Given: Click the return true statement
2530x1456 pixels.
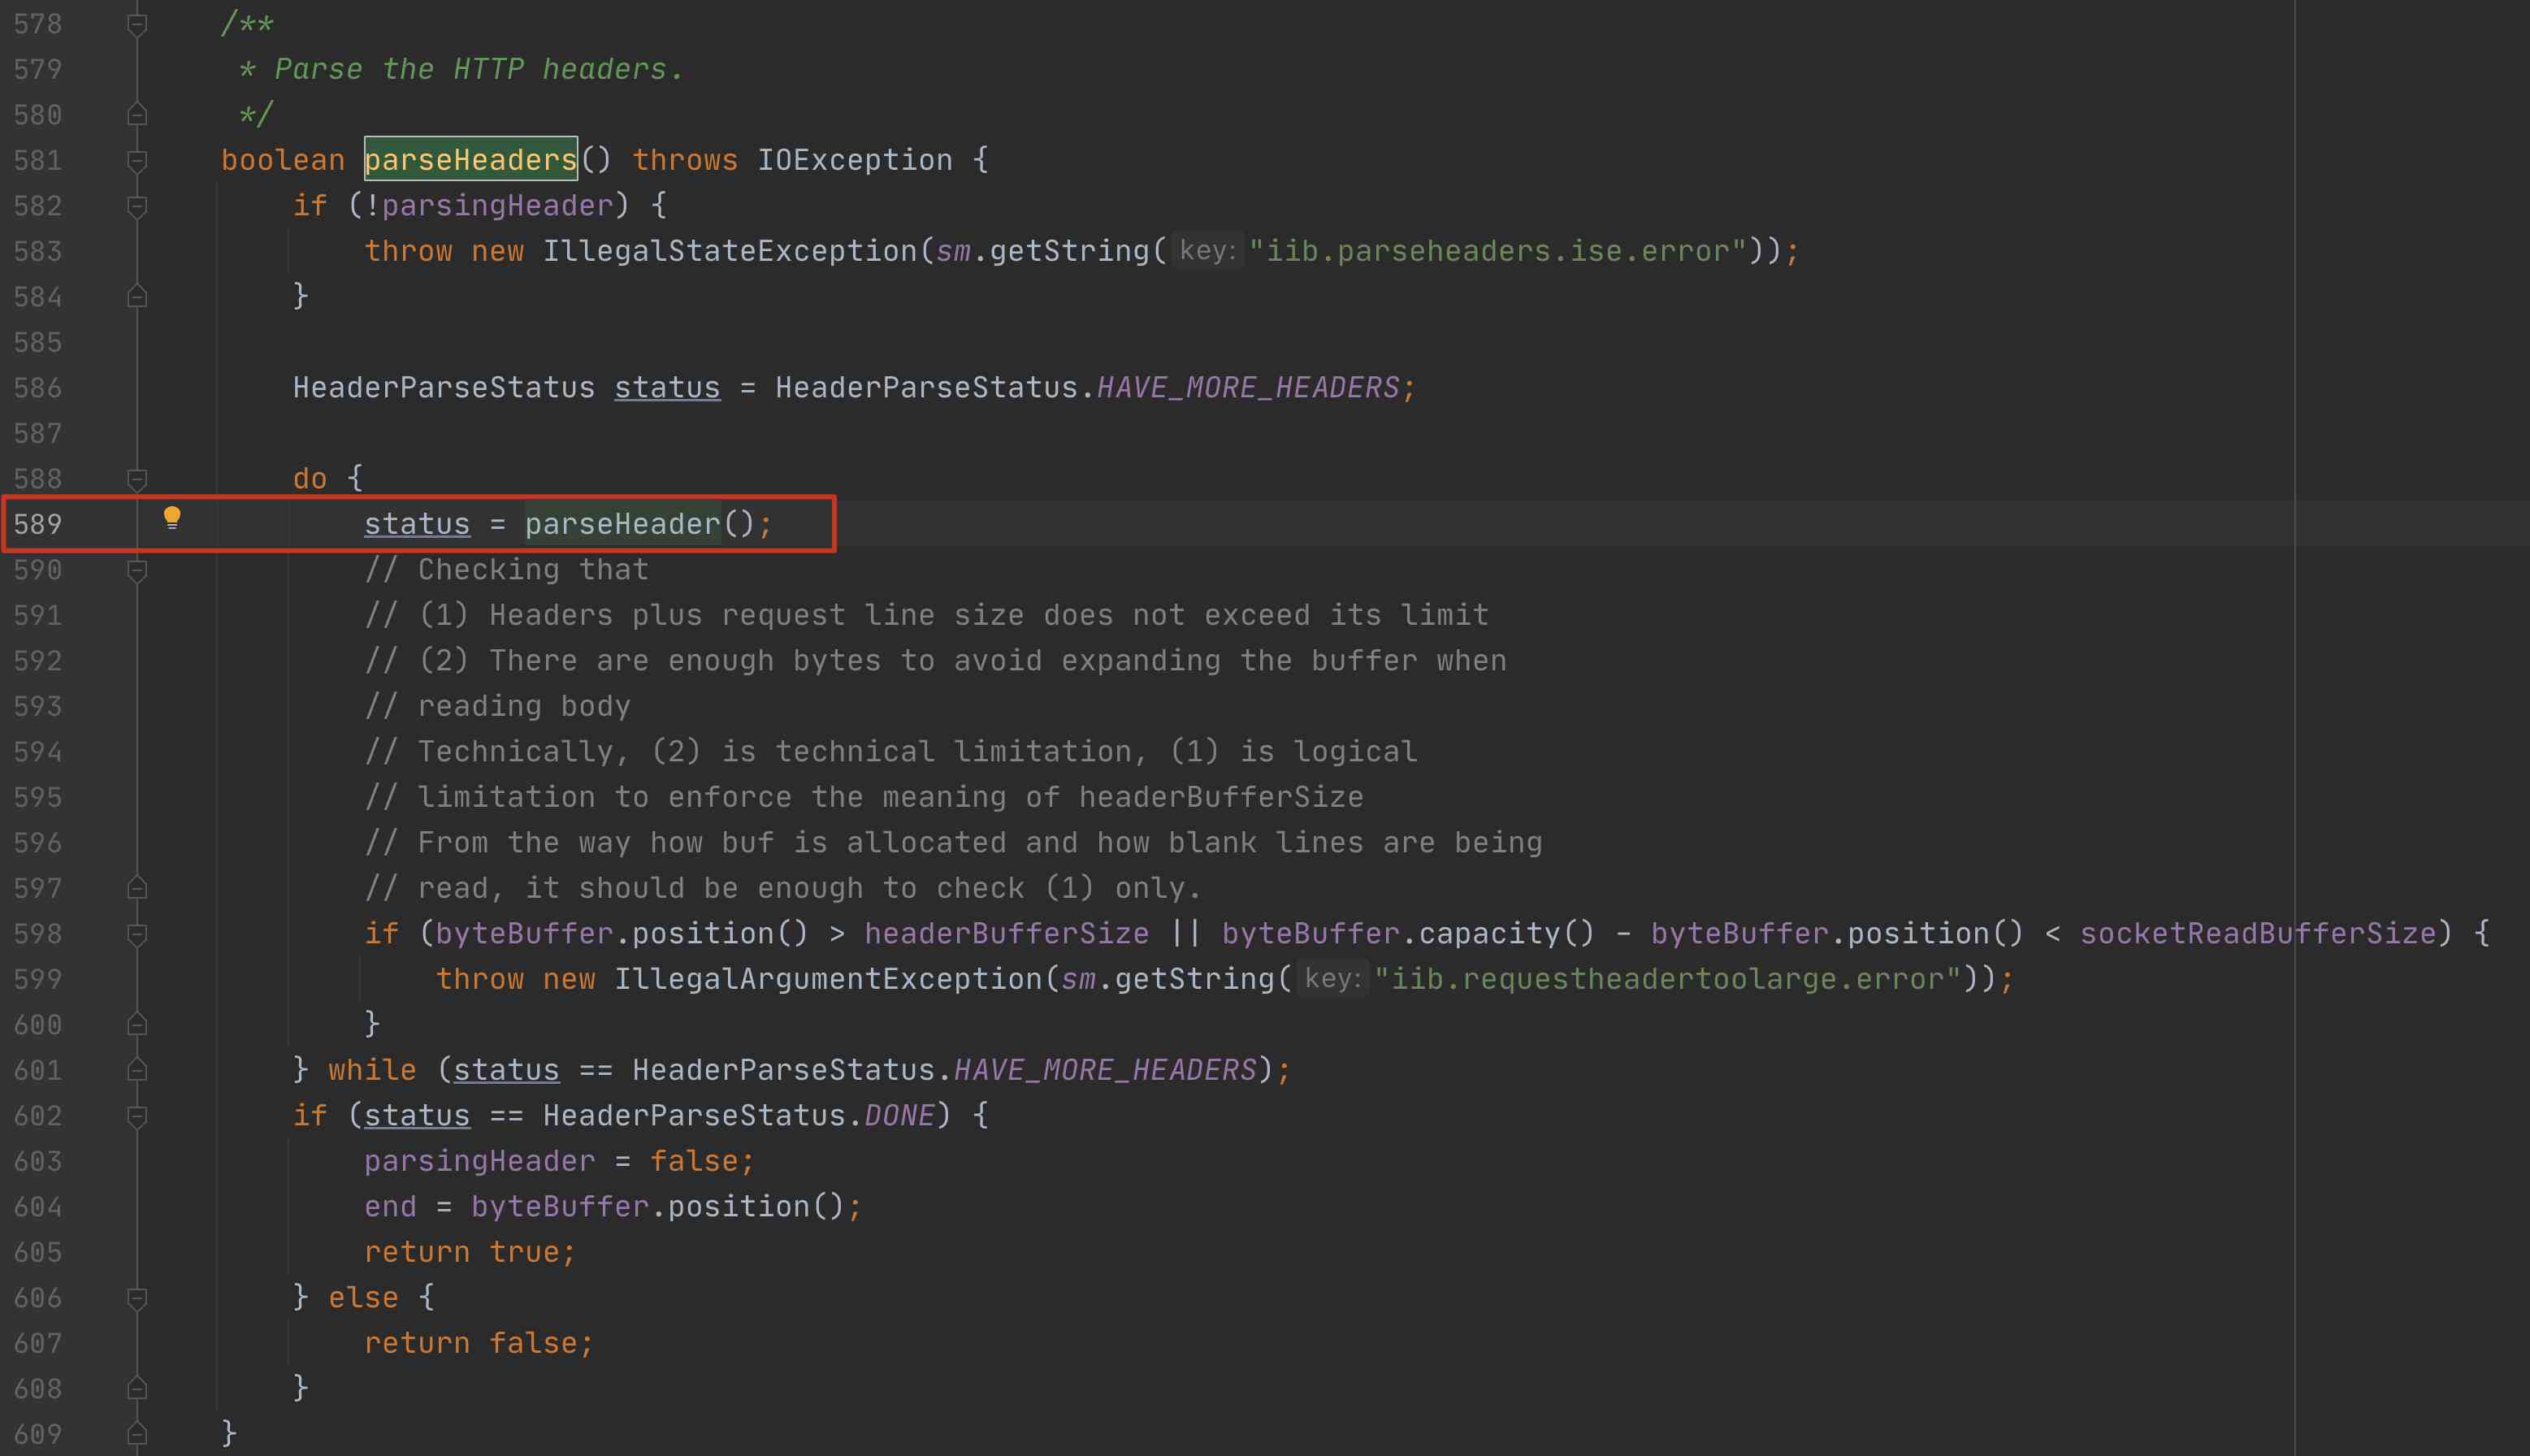Looking at the screenshot, I should pyautogui.click(x=470, y=1252).
